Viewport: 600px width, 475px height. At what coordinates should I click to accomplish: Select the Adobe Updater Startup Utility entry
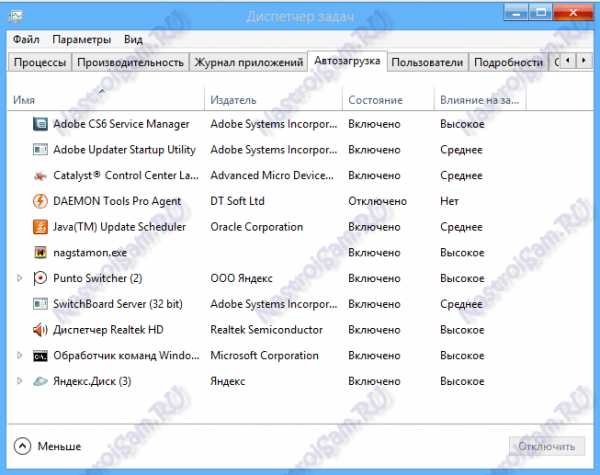[124, 150]
